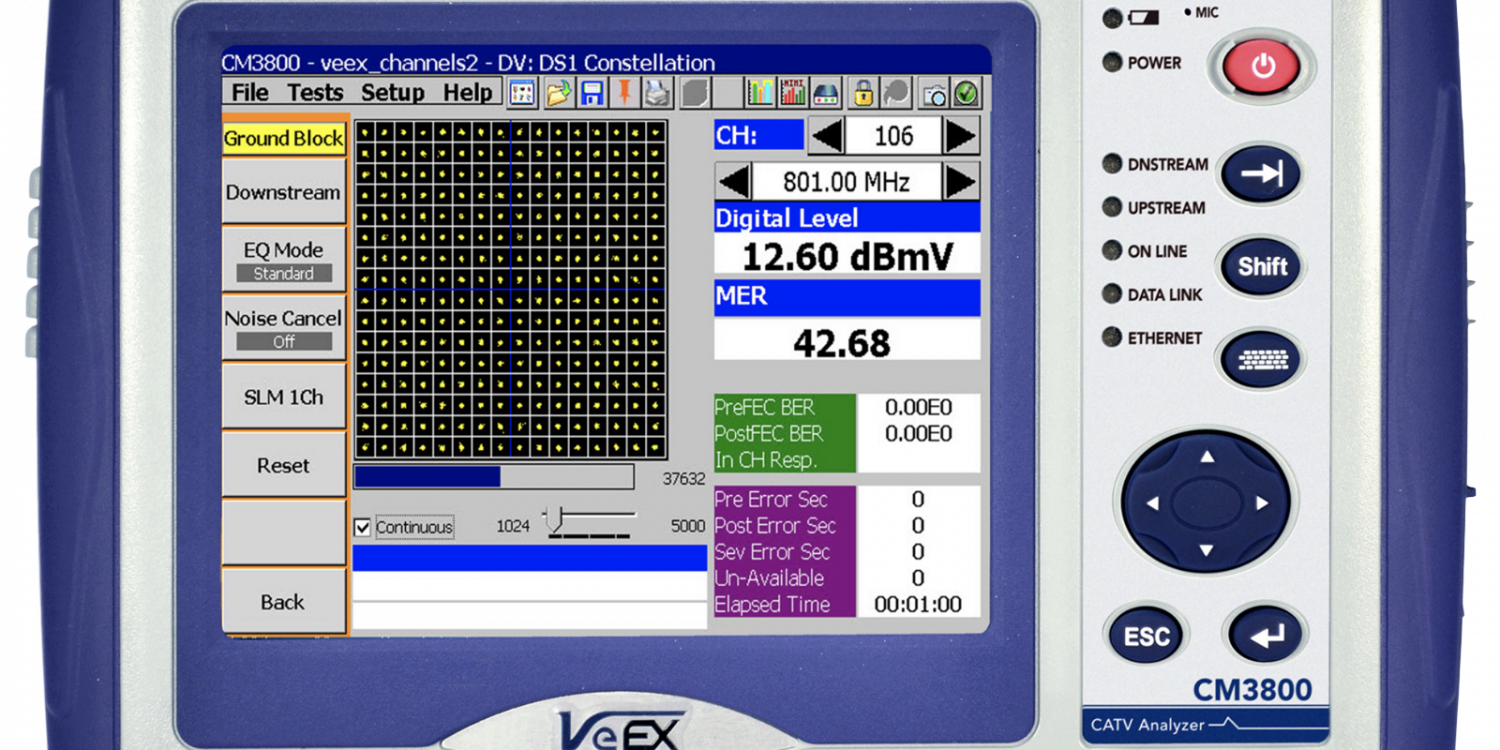This screenshot has width=1500, height=750.
Task: Increase frequency with arrow right of 801.00 MHz
Action: point(961,182)
